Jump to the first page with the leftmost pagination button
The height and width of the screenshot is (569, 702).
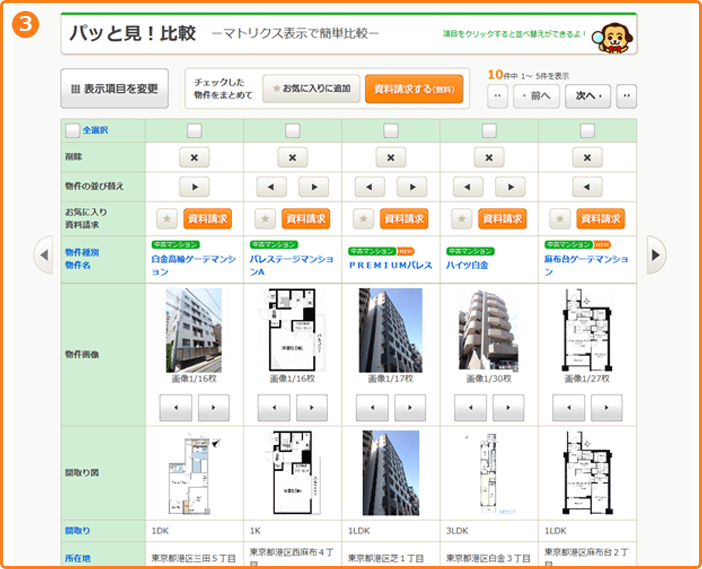497,96
